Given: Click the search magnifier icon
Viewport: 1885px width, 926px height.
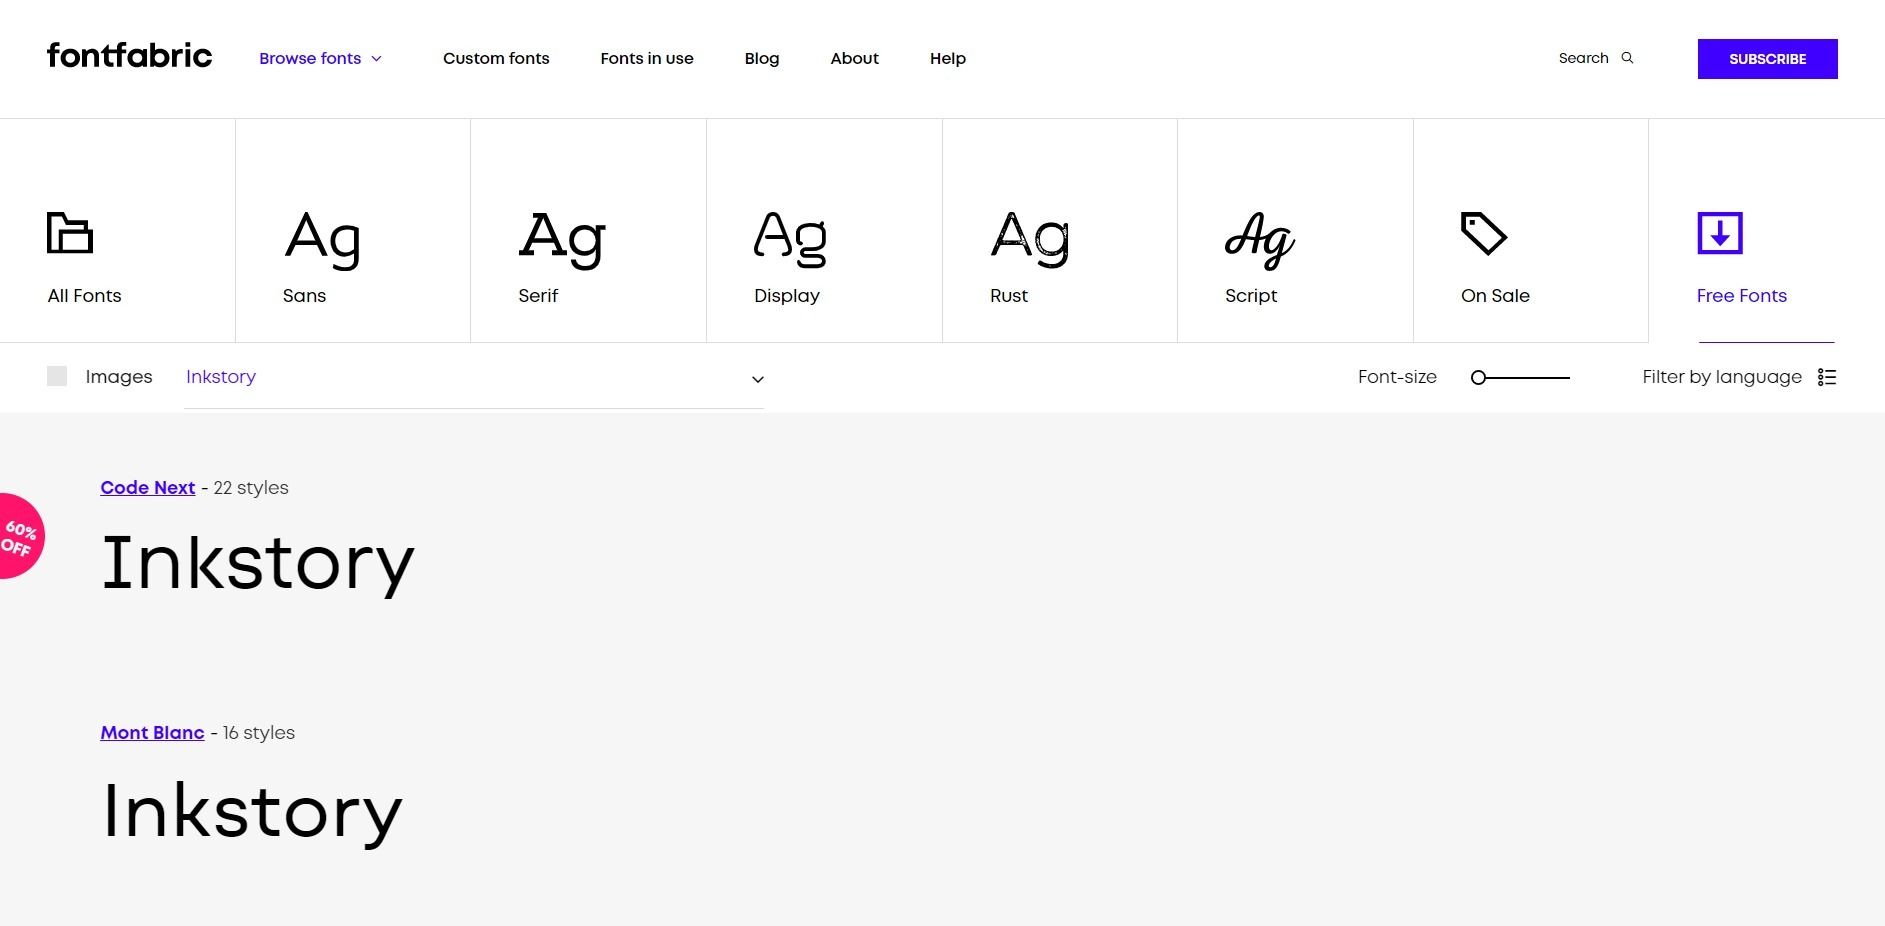Looking at the screenshot, I should click(1627, 58).
